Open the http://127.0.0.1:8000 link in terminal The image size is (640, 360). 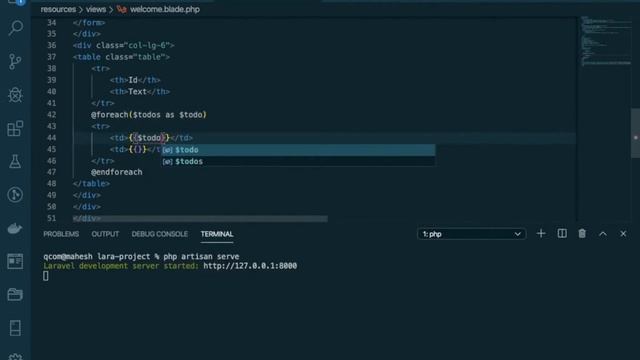click(250, 266)
